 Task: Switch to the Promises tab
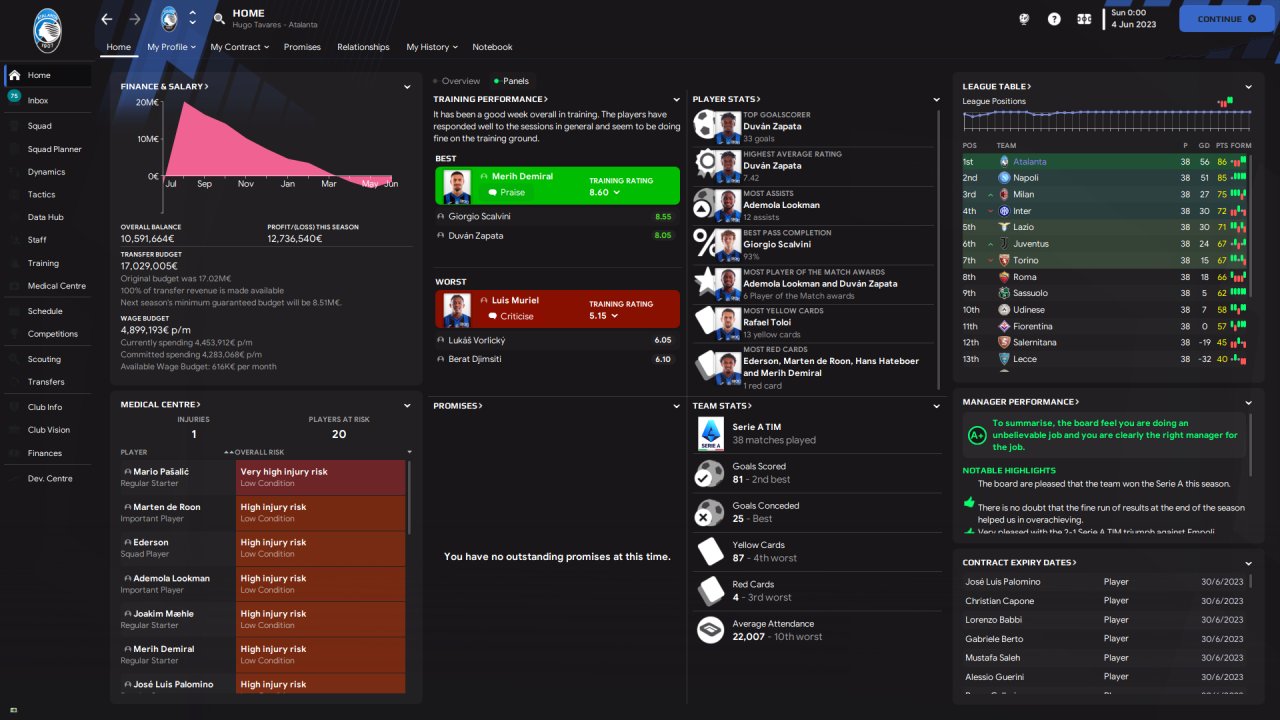tap(302, 47)
